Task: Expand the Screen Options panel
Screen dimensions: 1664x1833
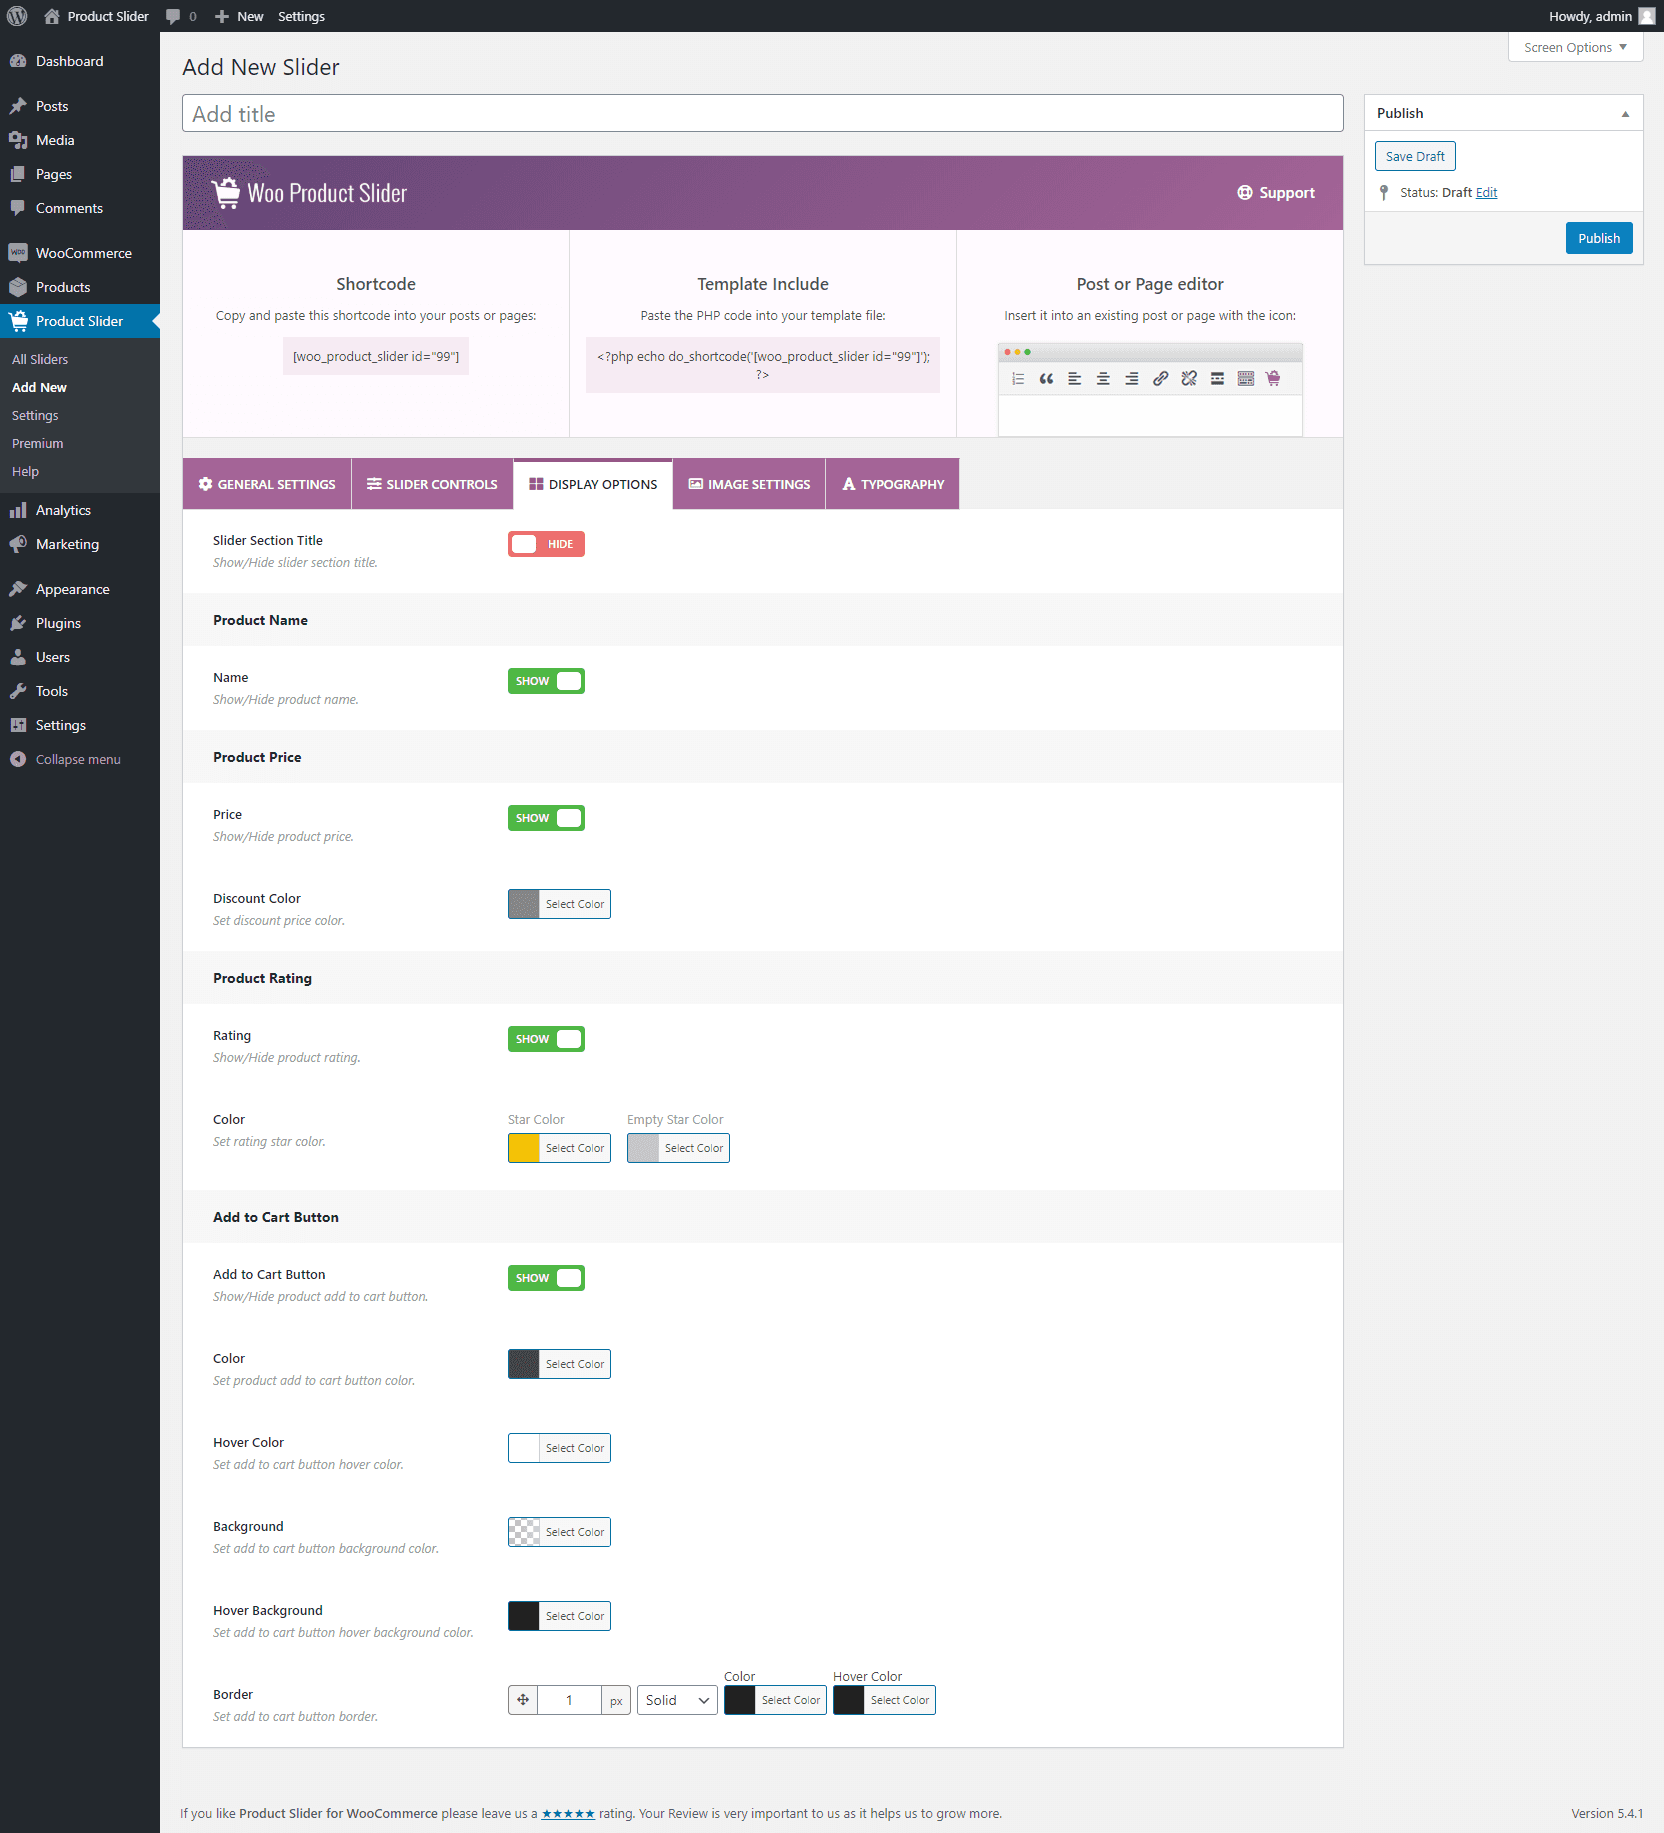Action: point(1575,47)
